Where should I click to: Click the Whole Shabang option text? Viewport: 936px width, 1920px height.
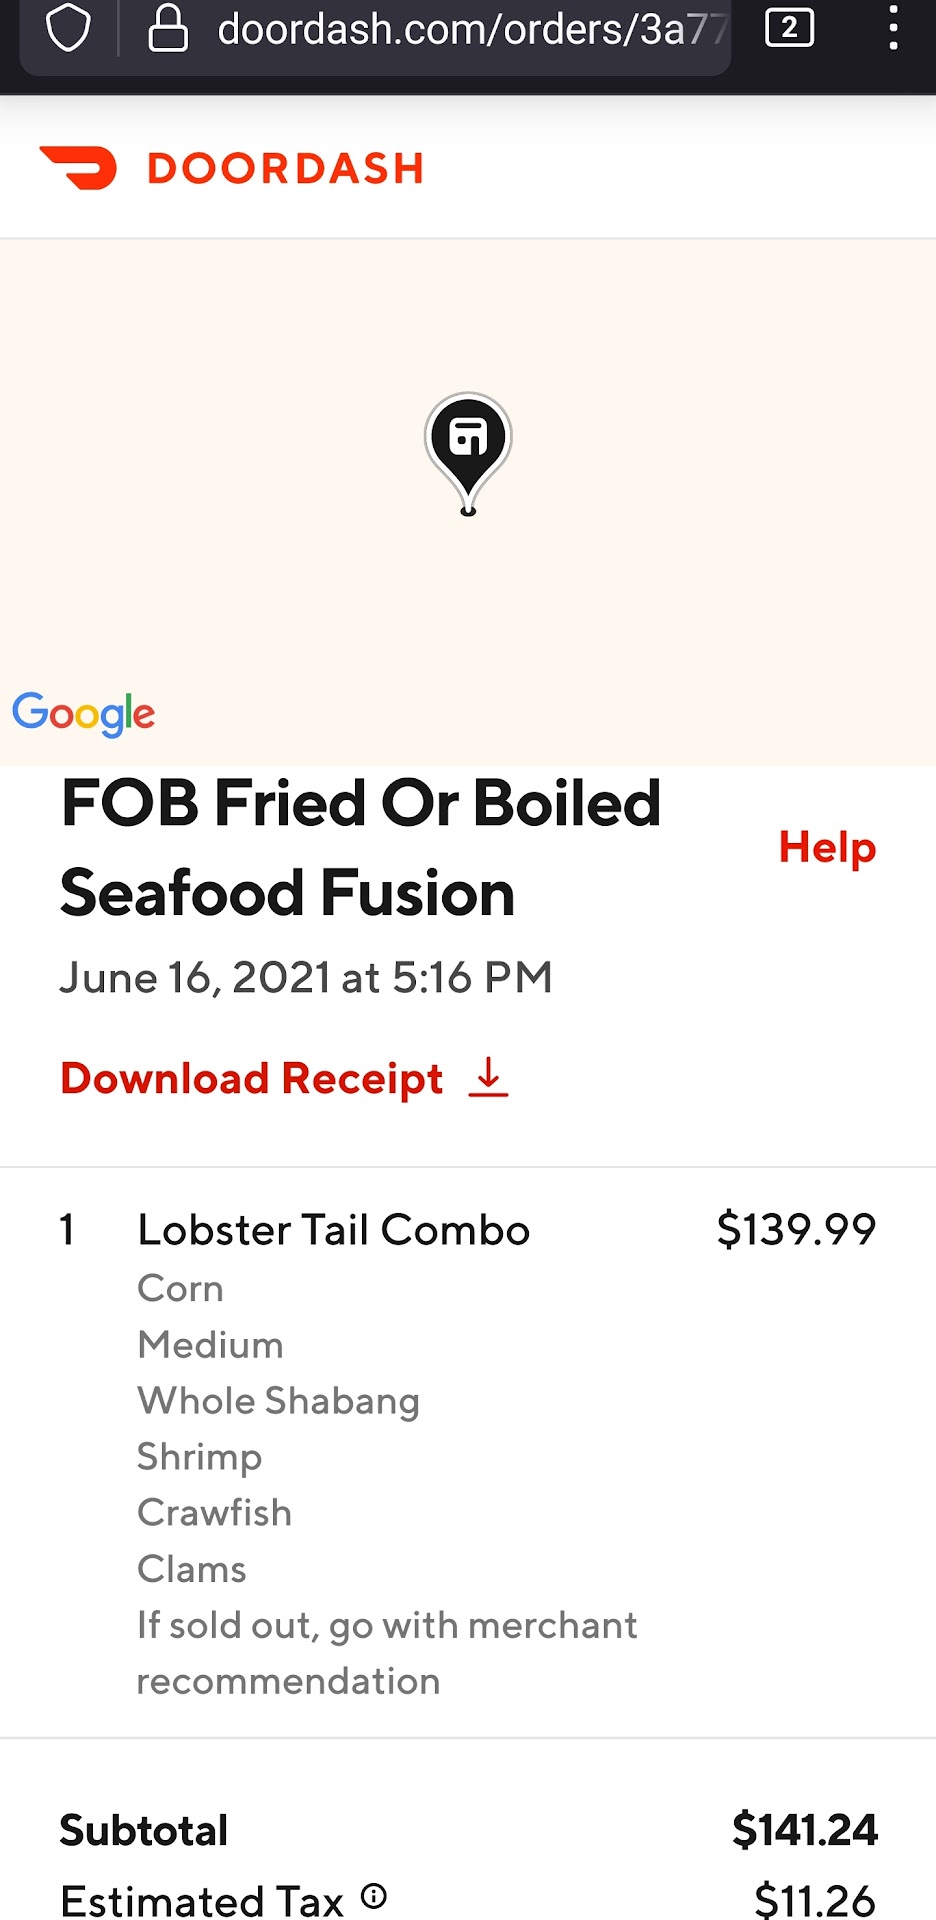[x=278, y=1401]
